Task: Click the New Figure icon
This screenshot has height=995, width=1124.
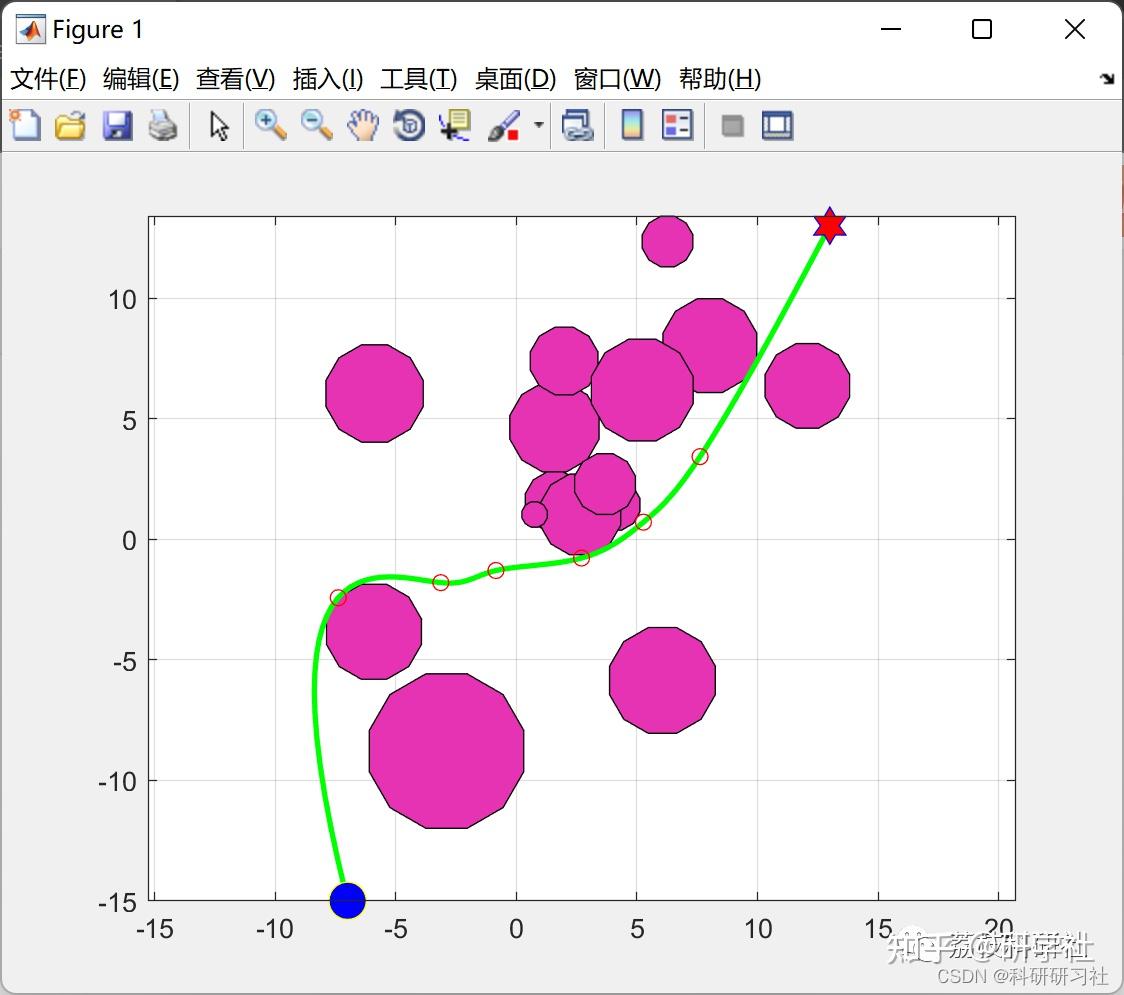Action: pyautogui.click(x=25, y=125)
